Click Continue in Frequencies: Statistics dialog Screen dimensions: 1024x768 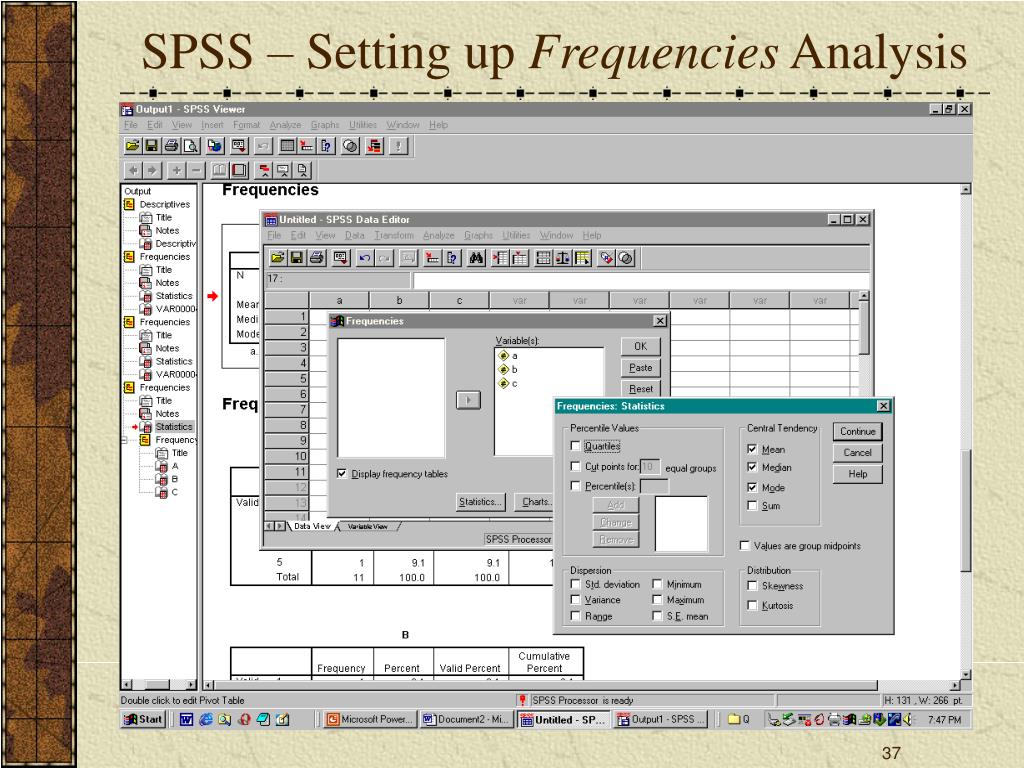(x=857, y=432)
